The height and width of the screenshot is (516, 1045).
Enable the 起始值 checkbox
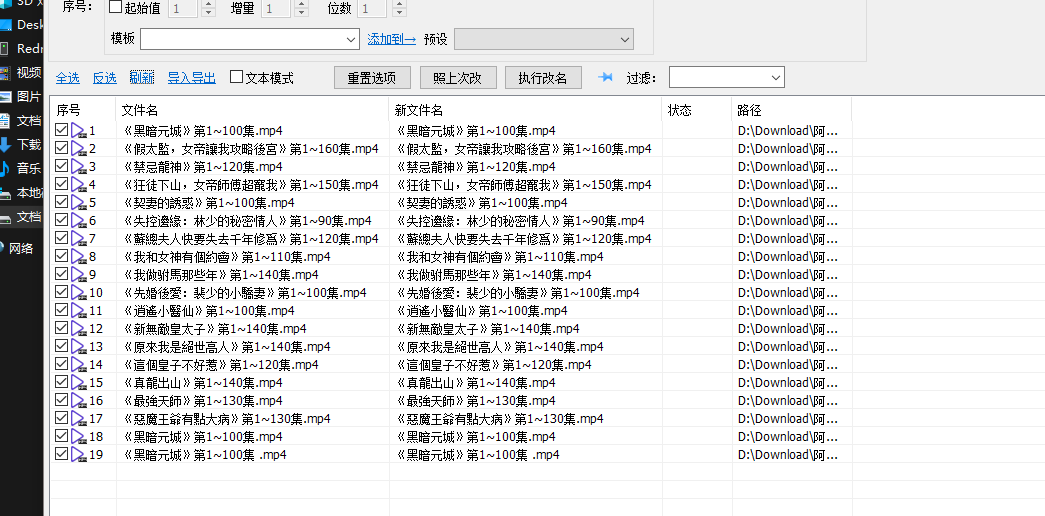click(115, 8)
